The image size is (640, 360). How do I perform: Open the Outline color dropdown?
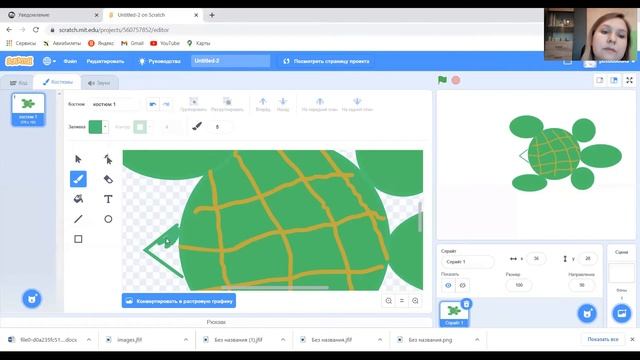point(149,127)
